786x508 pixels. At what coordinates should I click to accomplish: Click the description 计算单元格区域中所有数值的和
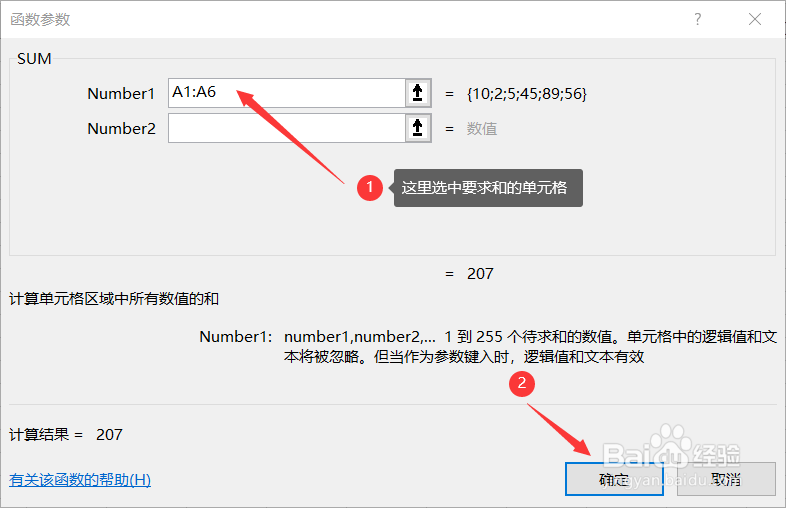tap(114, 299)
